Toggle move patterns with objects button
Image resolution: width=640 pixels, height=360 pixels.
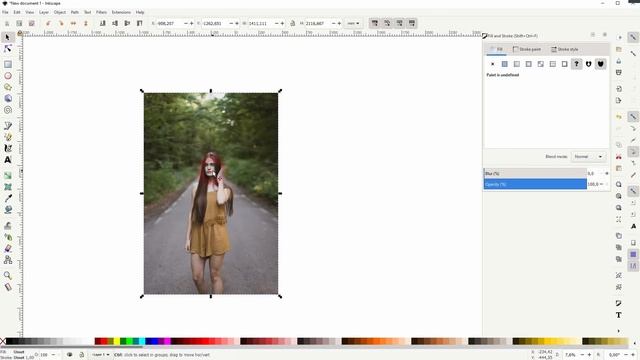[x=411, y=23]
